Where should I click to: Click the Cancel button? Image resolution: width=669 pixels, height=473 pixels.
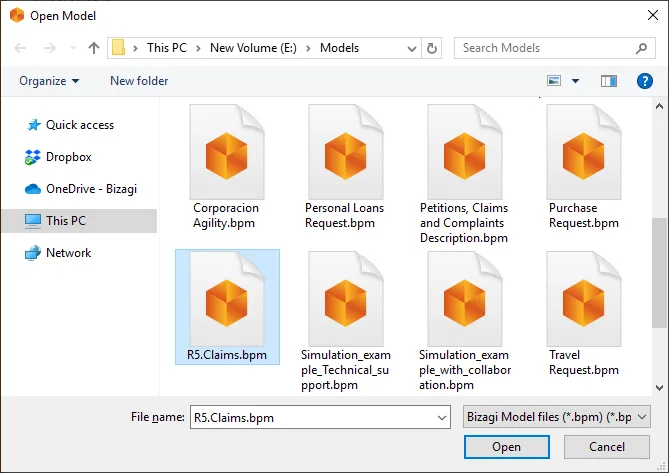point(607,447)
